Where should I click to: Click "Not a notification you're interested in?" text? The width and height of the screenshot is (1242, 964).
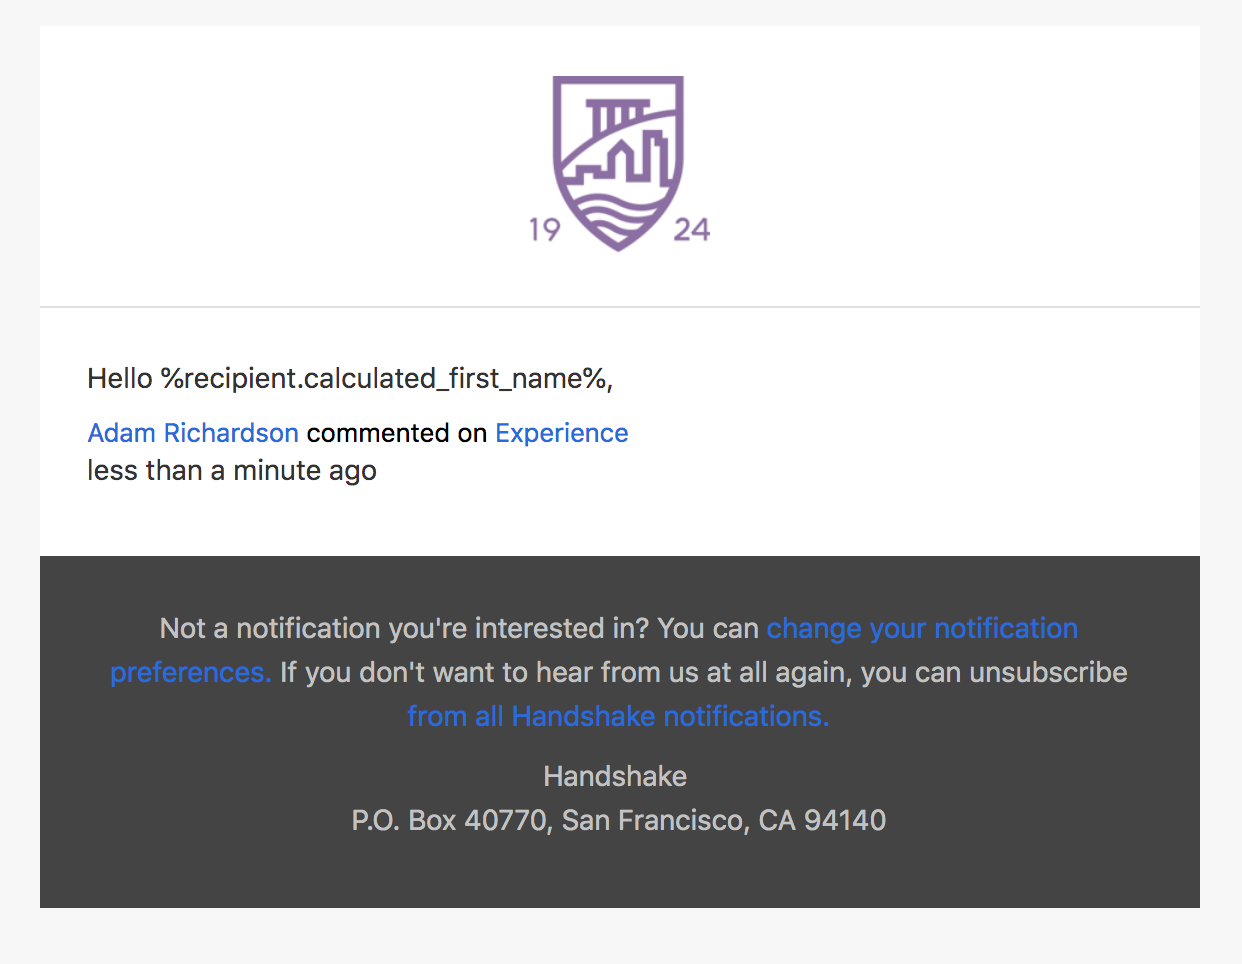click(x=405, y=628)
